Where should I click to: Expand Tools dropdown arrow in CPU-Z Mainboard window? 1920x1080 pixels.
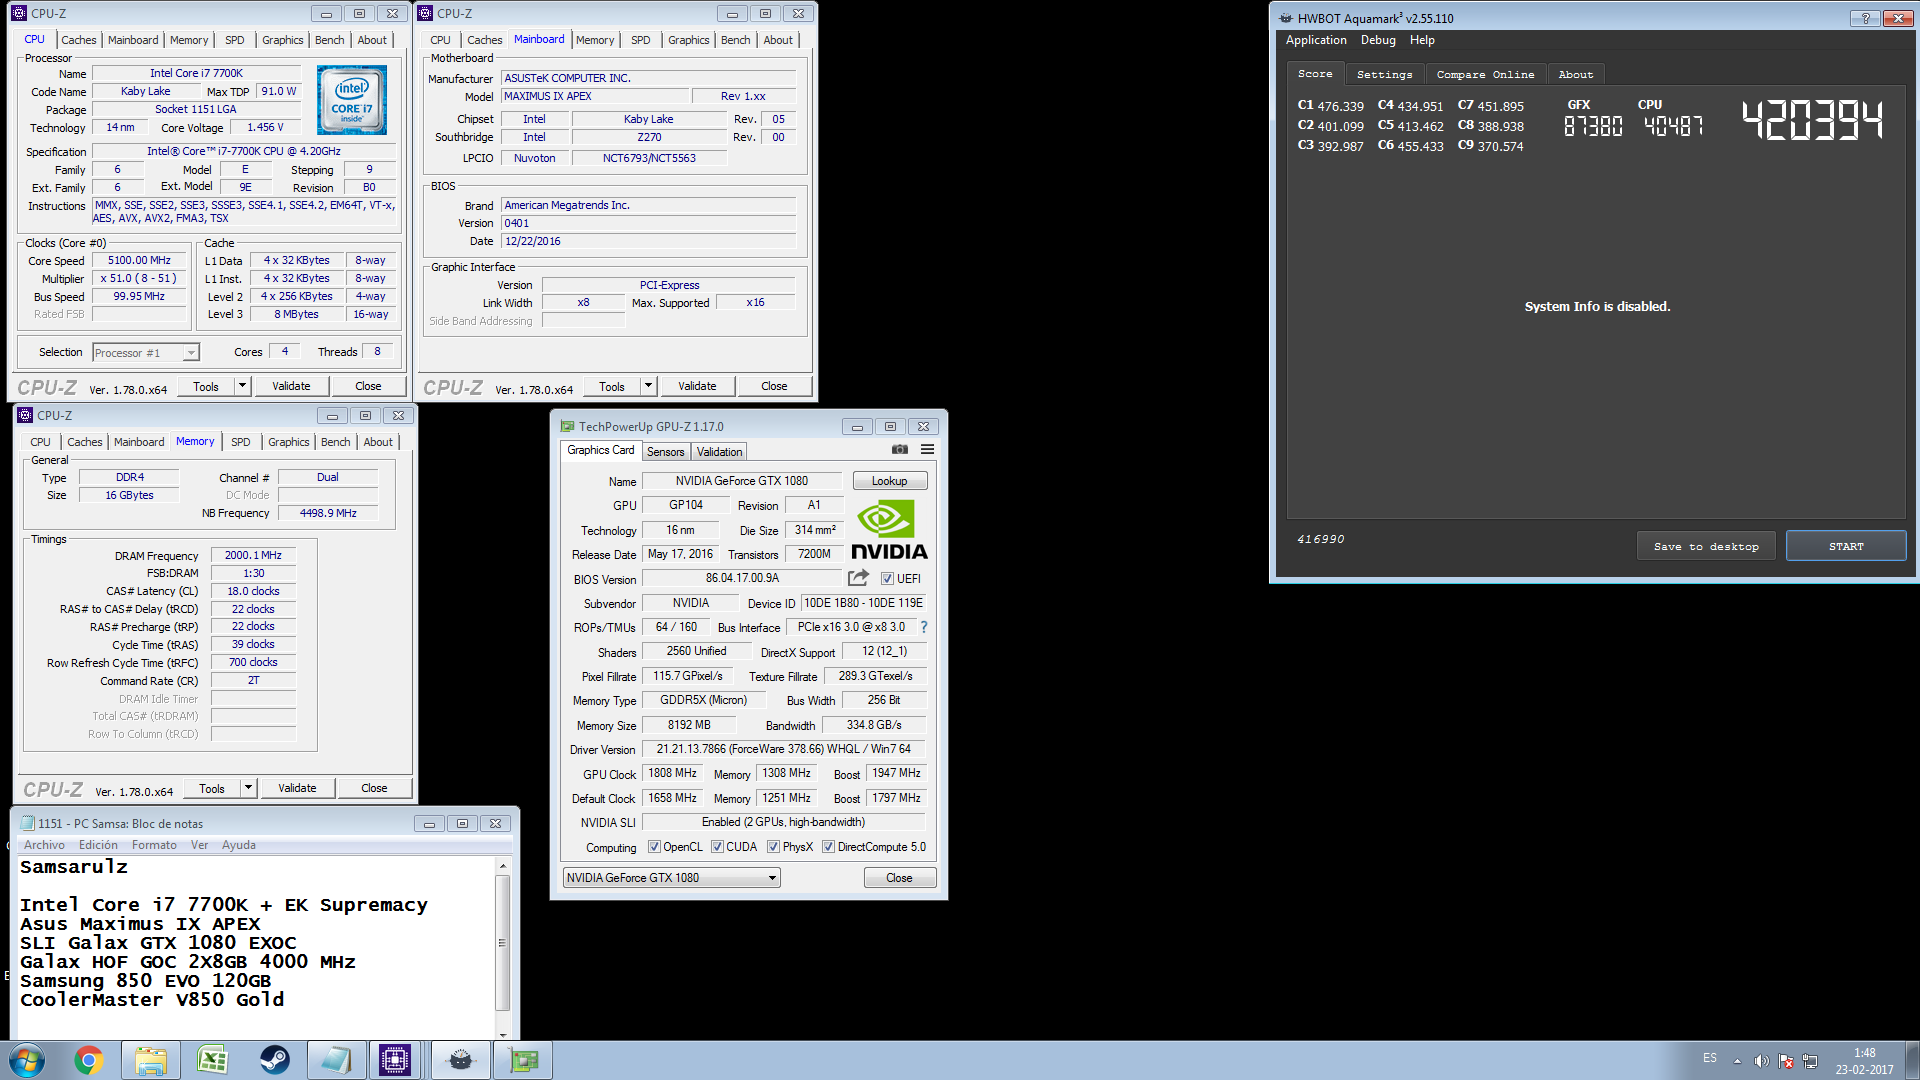648,385
